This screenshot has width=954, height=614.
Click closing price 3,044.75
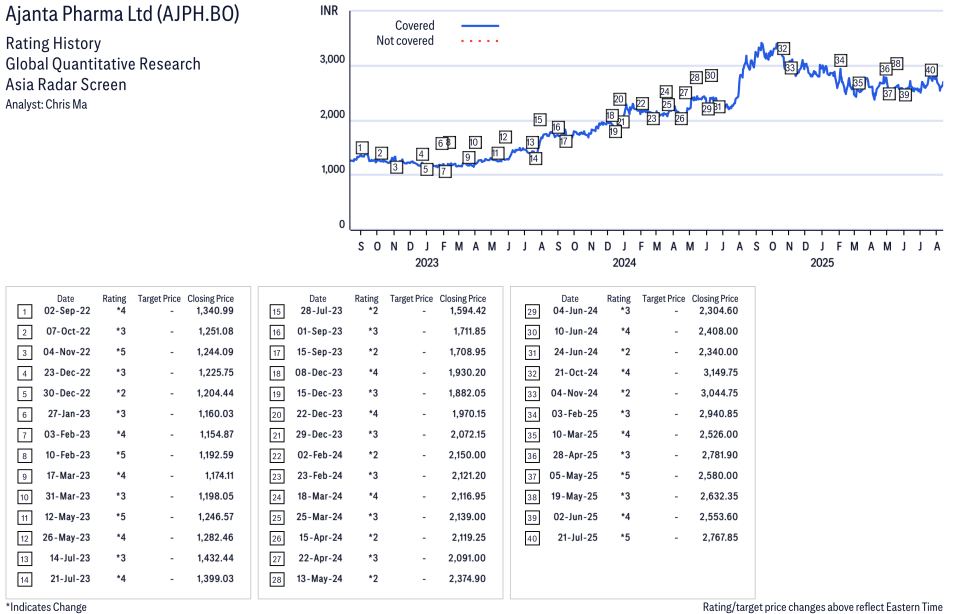click(719, 393)
